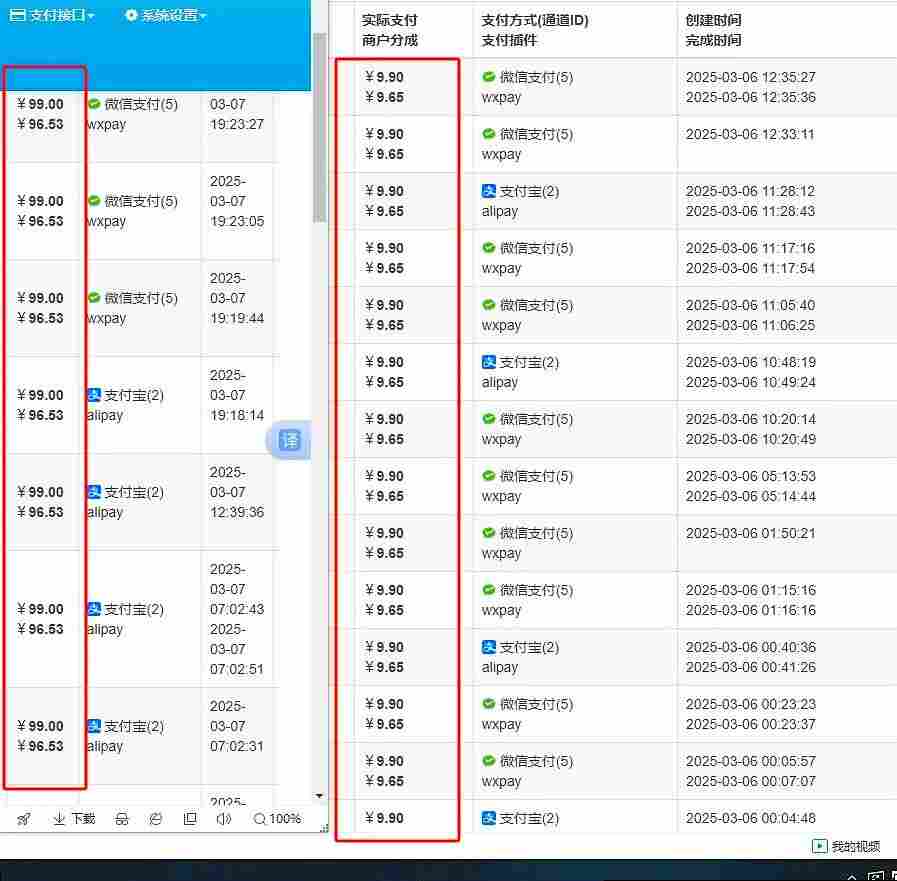
Task: Open the 系统设置 dropdown menu
Action: point(165,16)
